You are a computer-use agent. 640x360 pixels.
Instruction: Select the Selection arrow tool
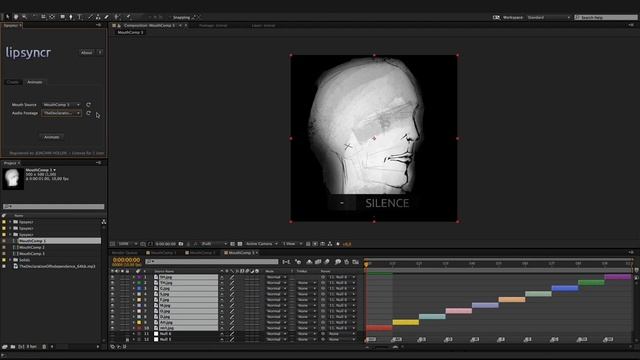click(7, 17)
